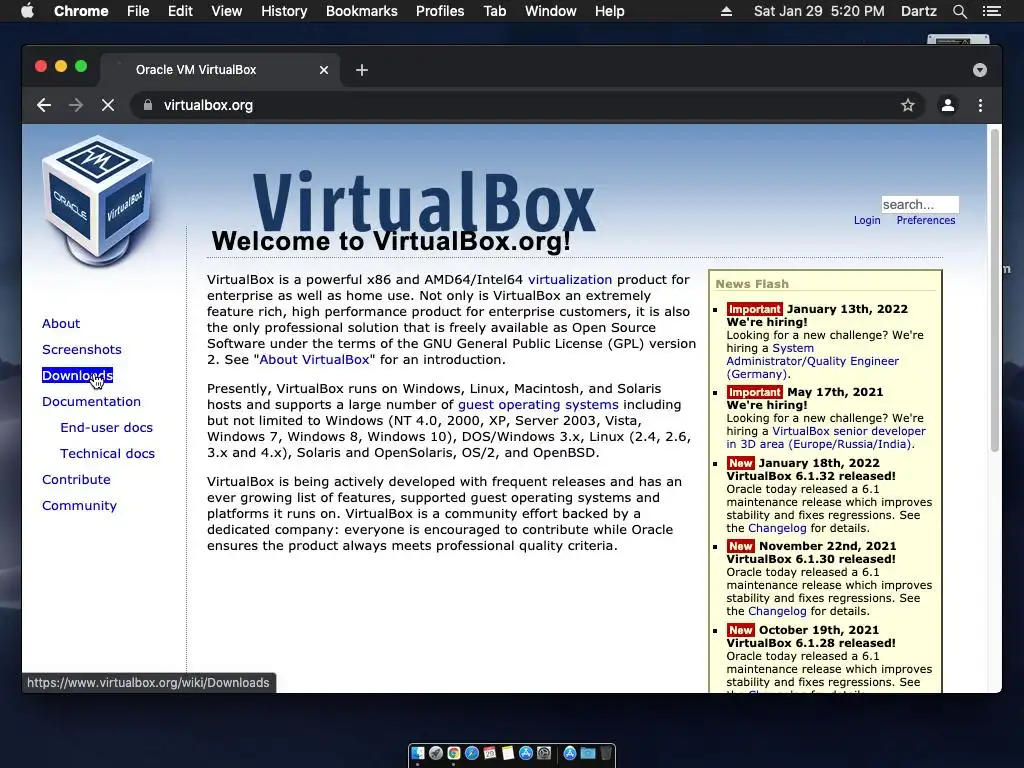Open Finder from the Dock
The width and height of the screenshot is (1024, 768).
coord(418,753)
